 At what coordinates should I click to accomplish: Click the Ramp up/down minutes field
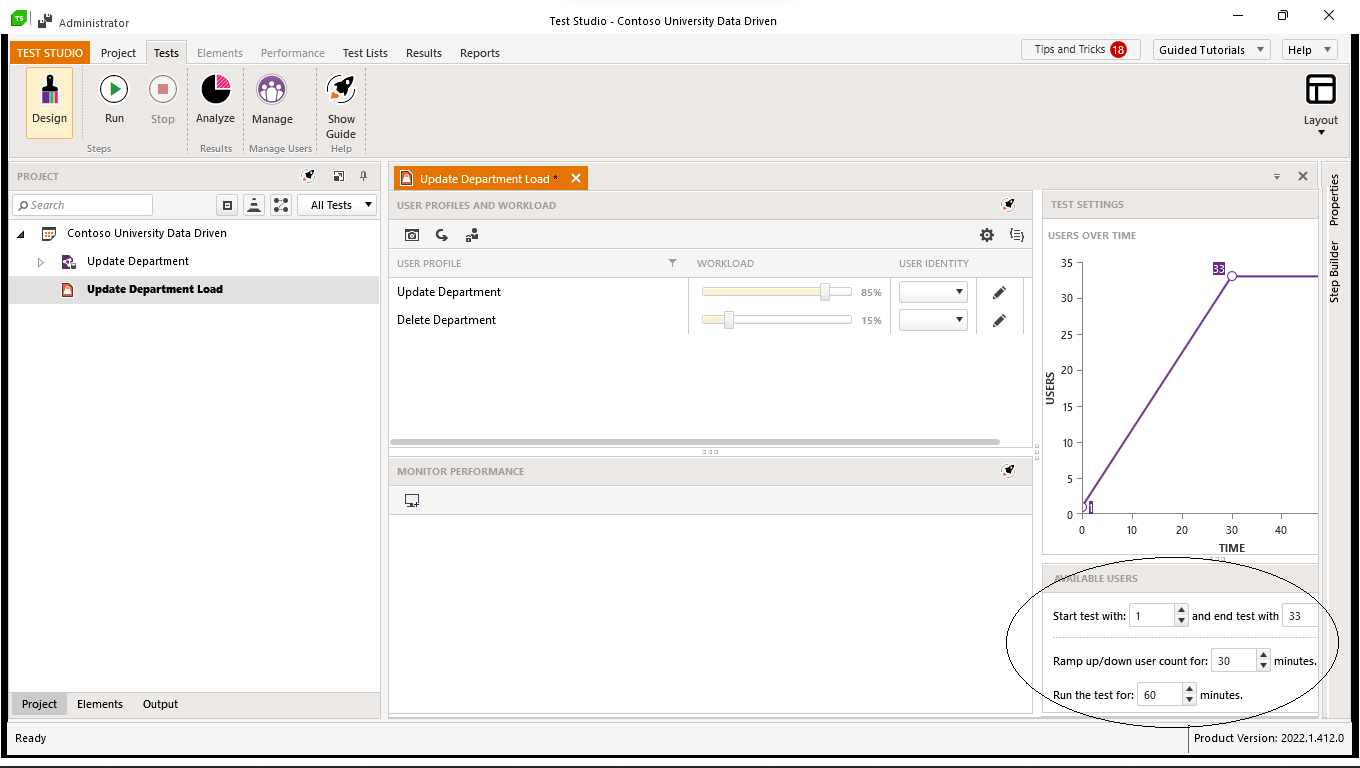tap(1235, 661)
